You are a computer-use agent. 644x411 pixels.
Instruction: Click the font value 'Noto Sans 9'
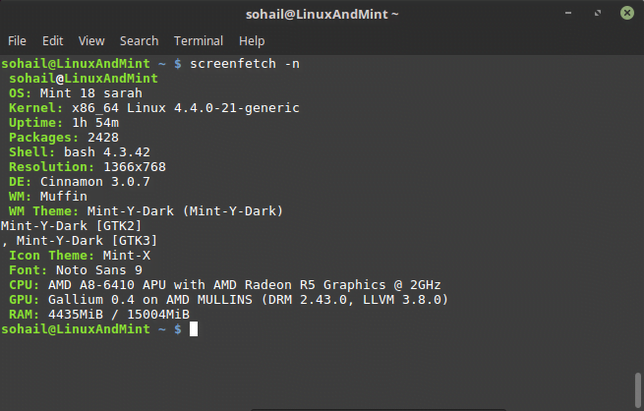[99, 270]
